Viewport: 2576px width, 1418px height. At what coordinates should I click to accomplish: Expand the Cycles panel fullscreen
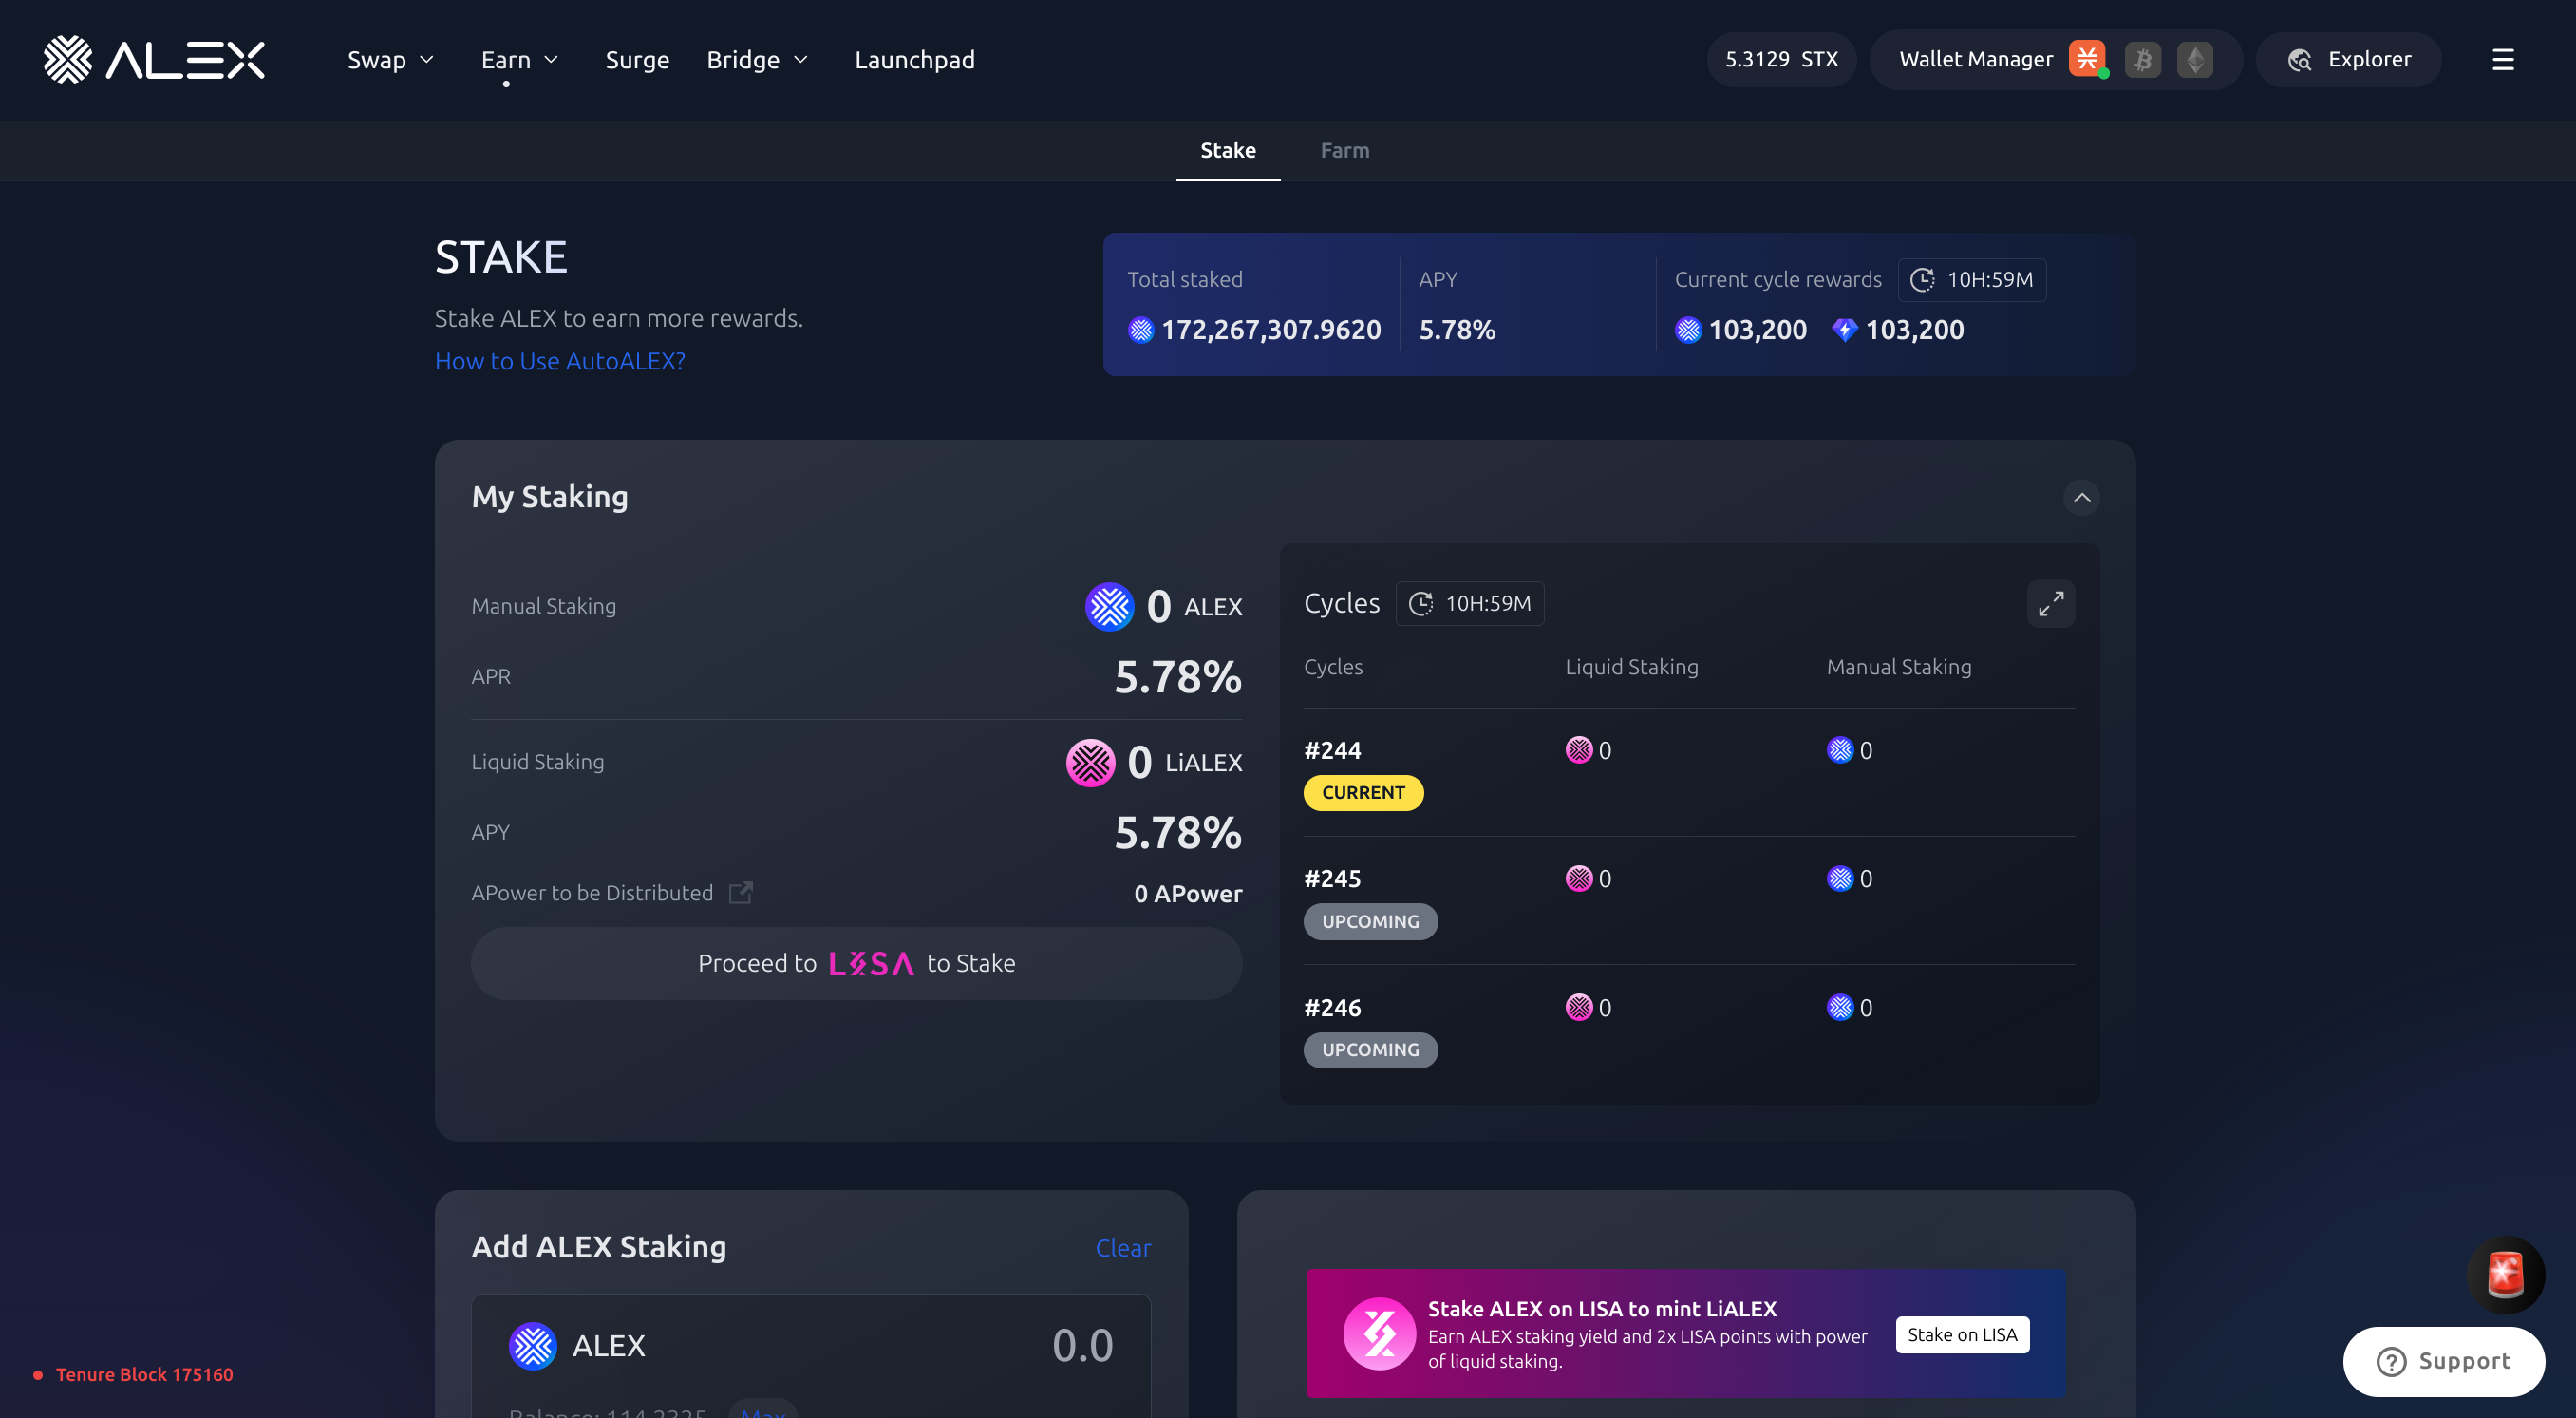point(2050,604)
